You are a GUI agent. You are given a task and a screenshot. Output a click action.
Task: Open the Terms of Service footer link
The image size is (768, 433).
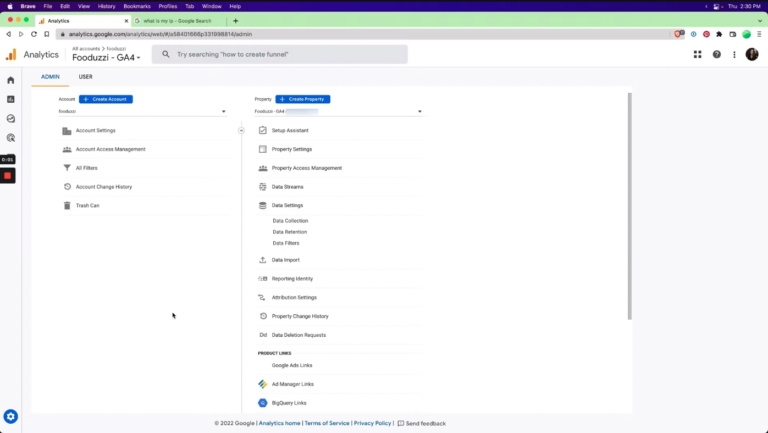coord(327,423)
